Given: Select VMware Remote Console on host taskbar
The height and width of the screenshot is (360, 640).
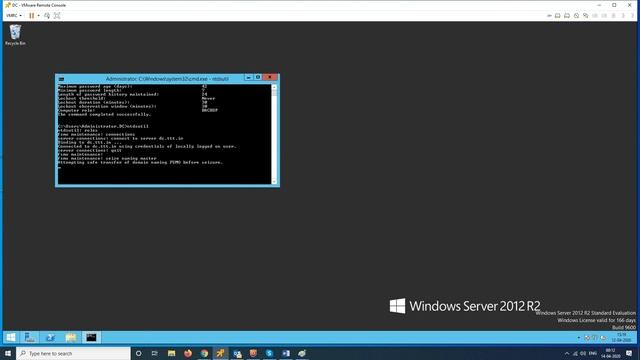Looking at the screenshot, I should [x=220, y=353].
